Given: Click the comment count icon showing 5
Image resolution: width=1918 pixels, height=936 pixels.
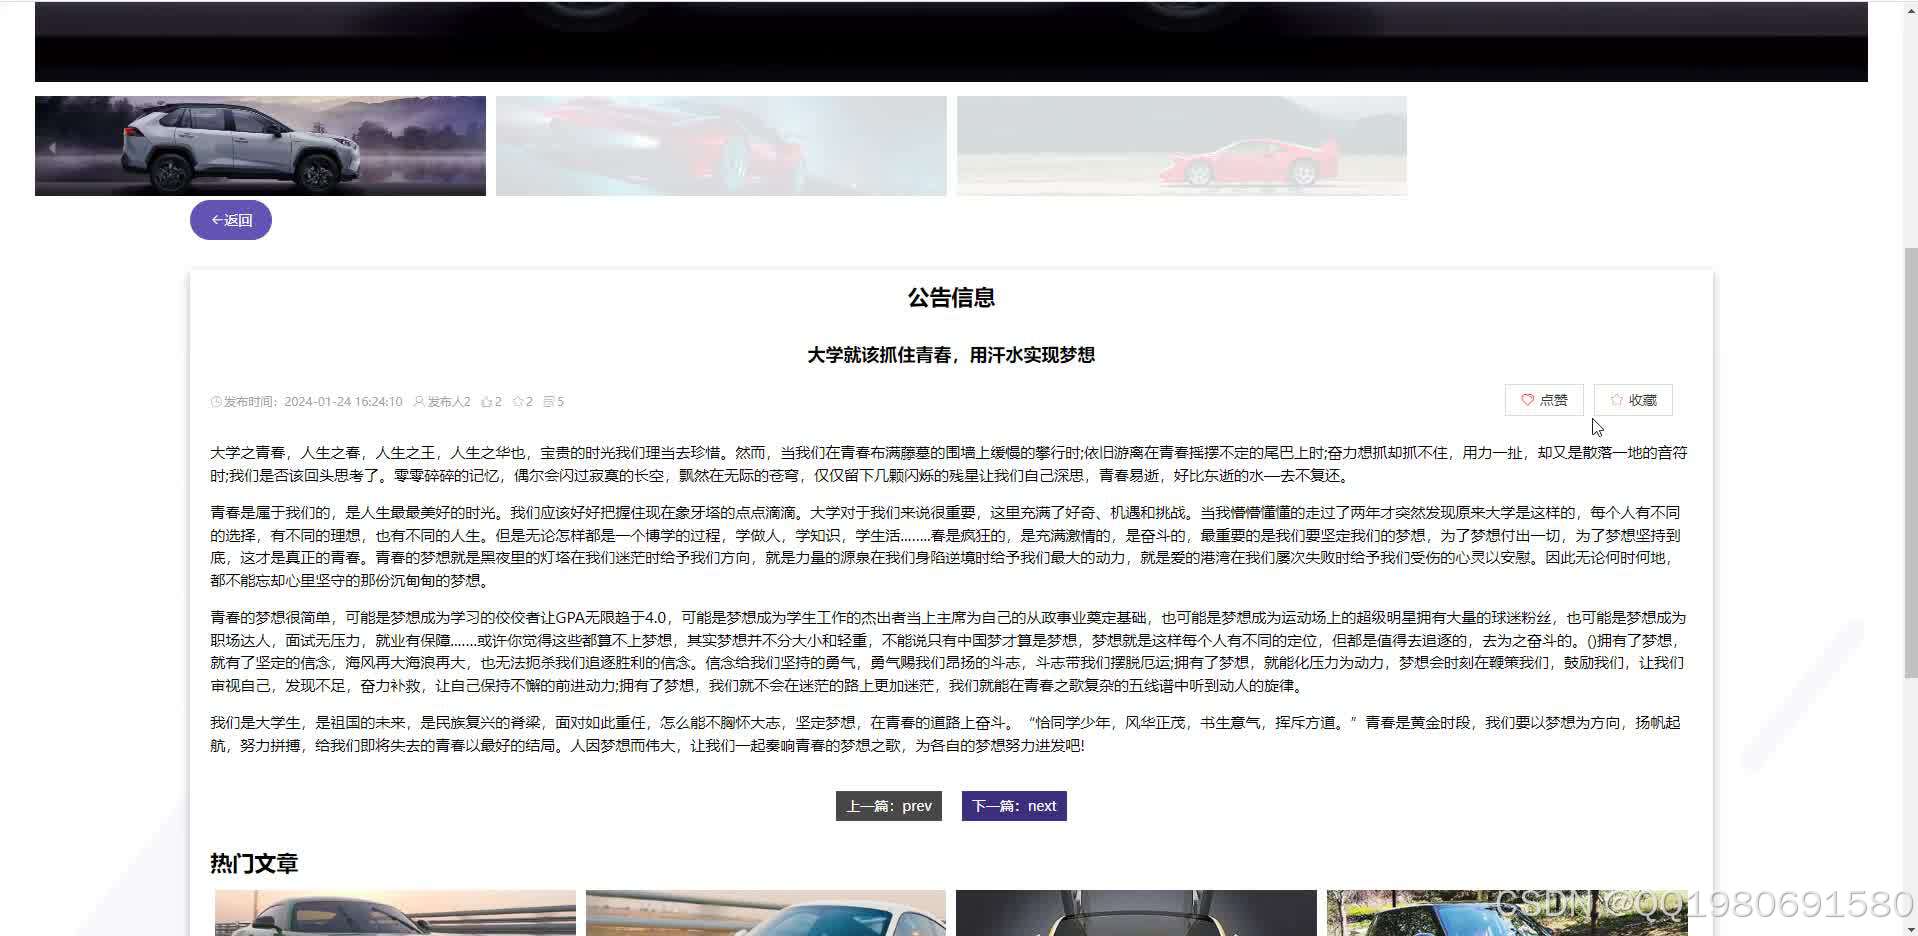Looking at the screenshot, I should click(549, 401).
